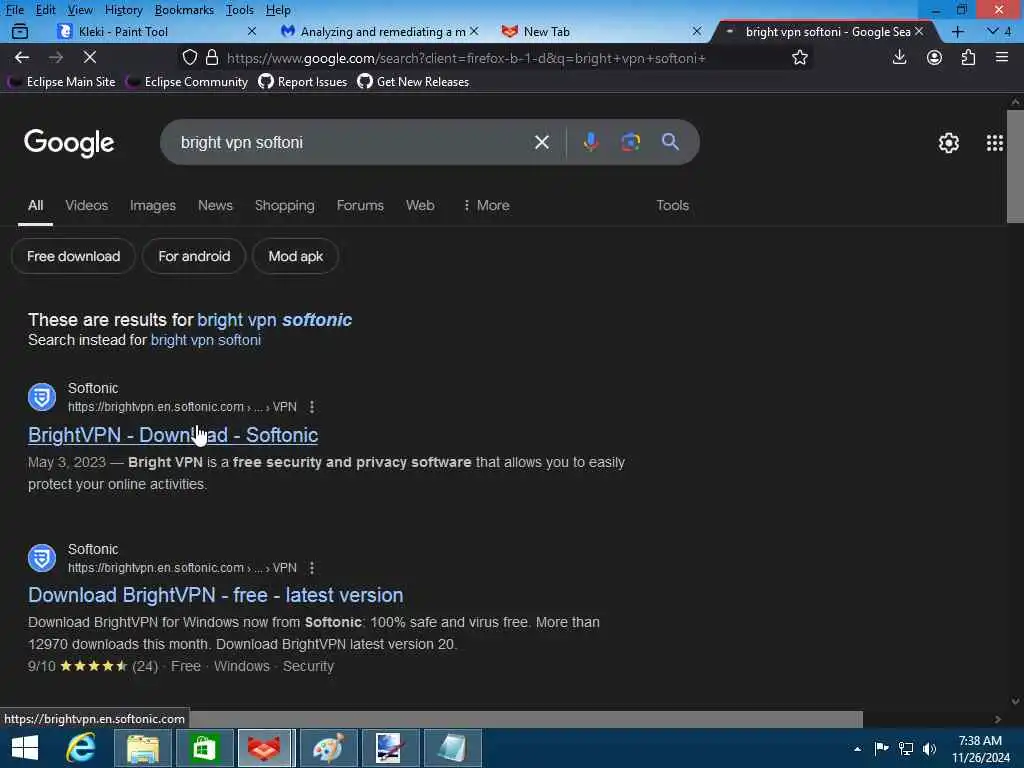1024x768 pixels.
Task: Select the Videos search filter
Action: click(86, 205)
